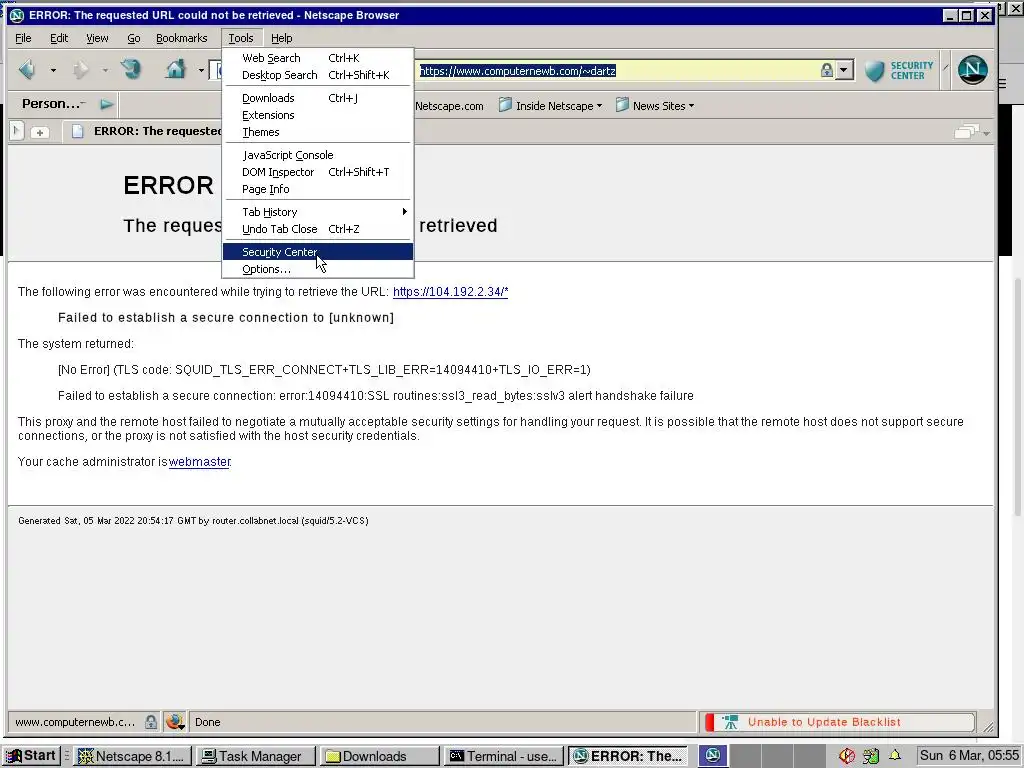The width and height of the screenshot is (1024, 768).
Task: Reload the page with the Reload icon
Action: point(131,69)
